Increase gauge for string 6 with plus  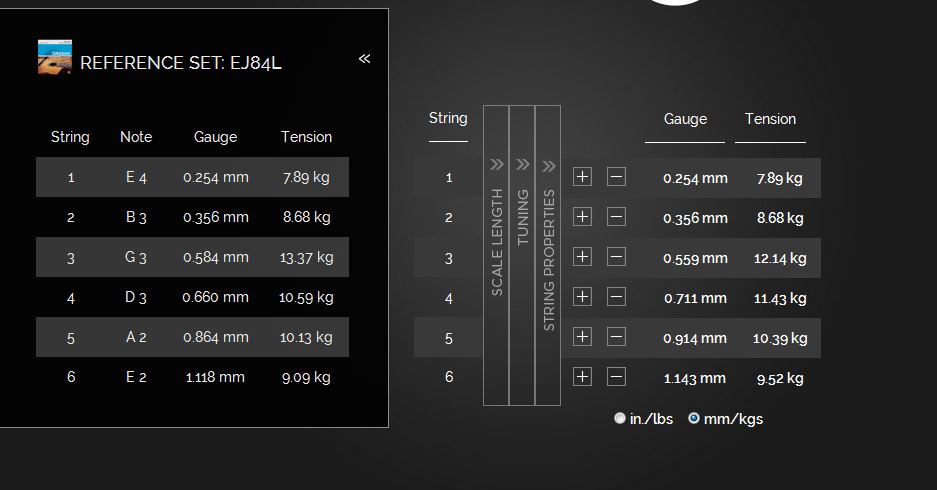(582, 376)
